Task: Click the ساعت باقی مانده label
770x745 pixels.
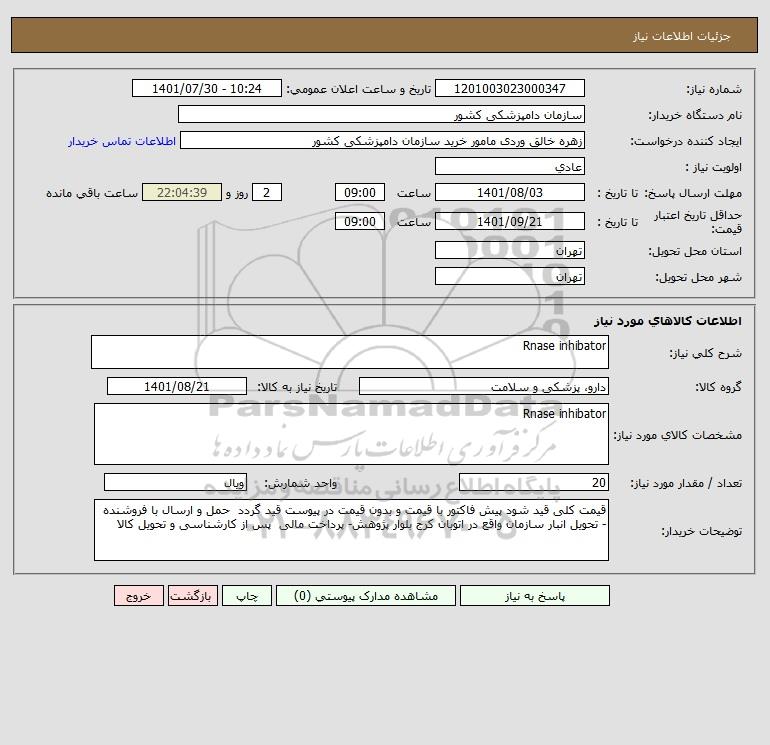Action: pos(92,193)
